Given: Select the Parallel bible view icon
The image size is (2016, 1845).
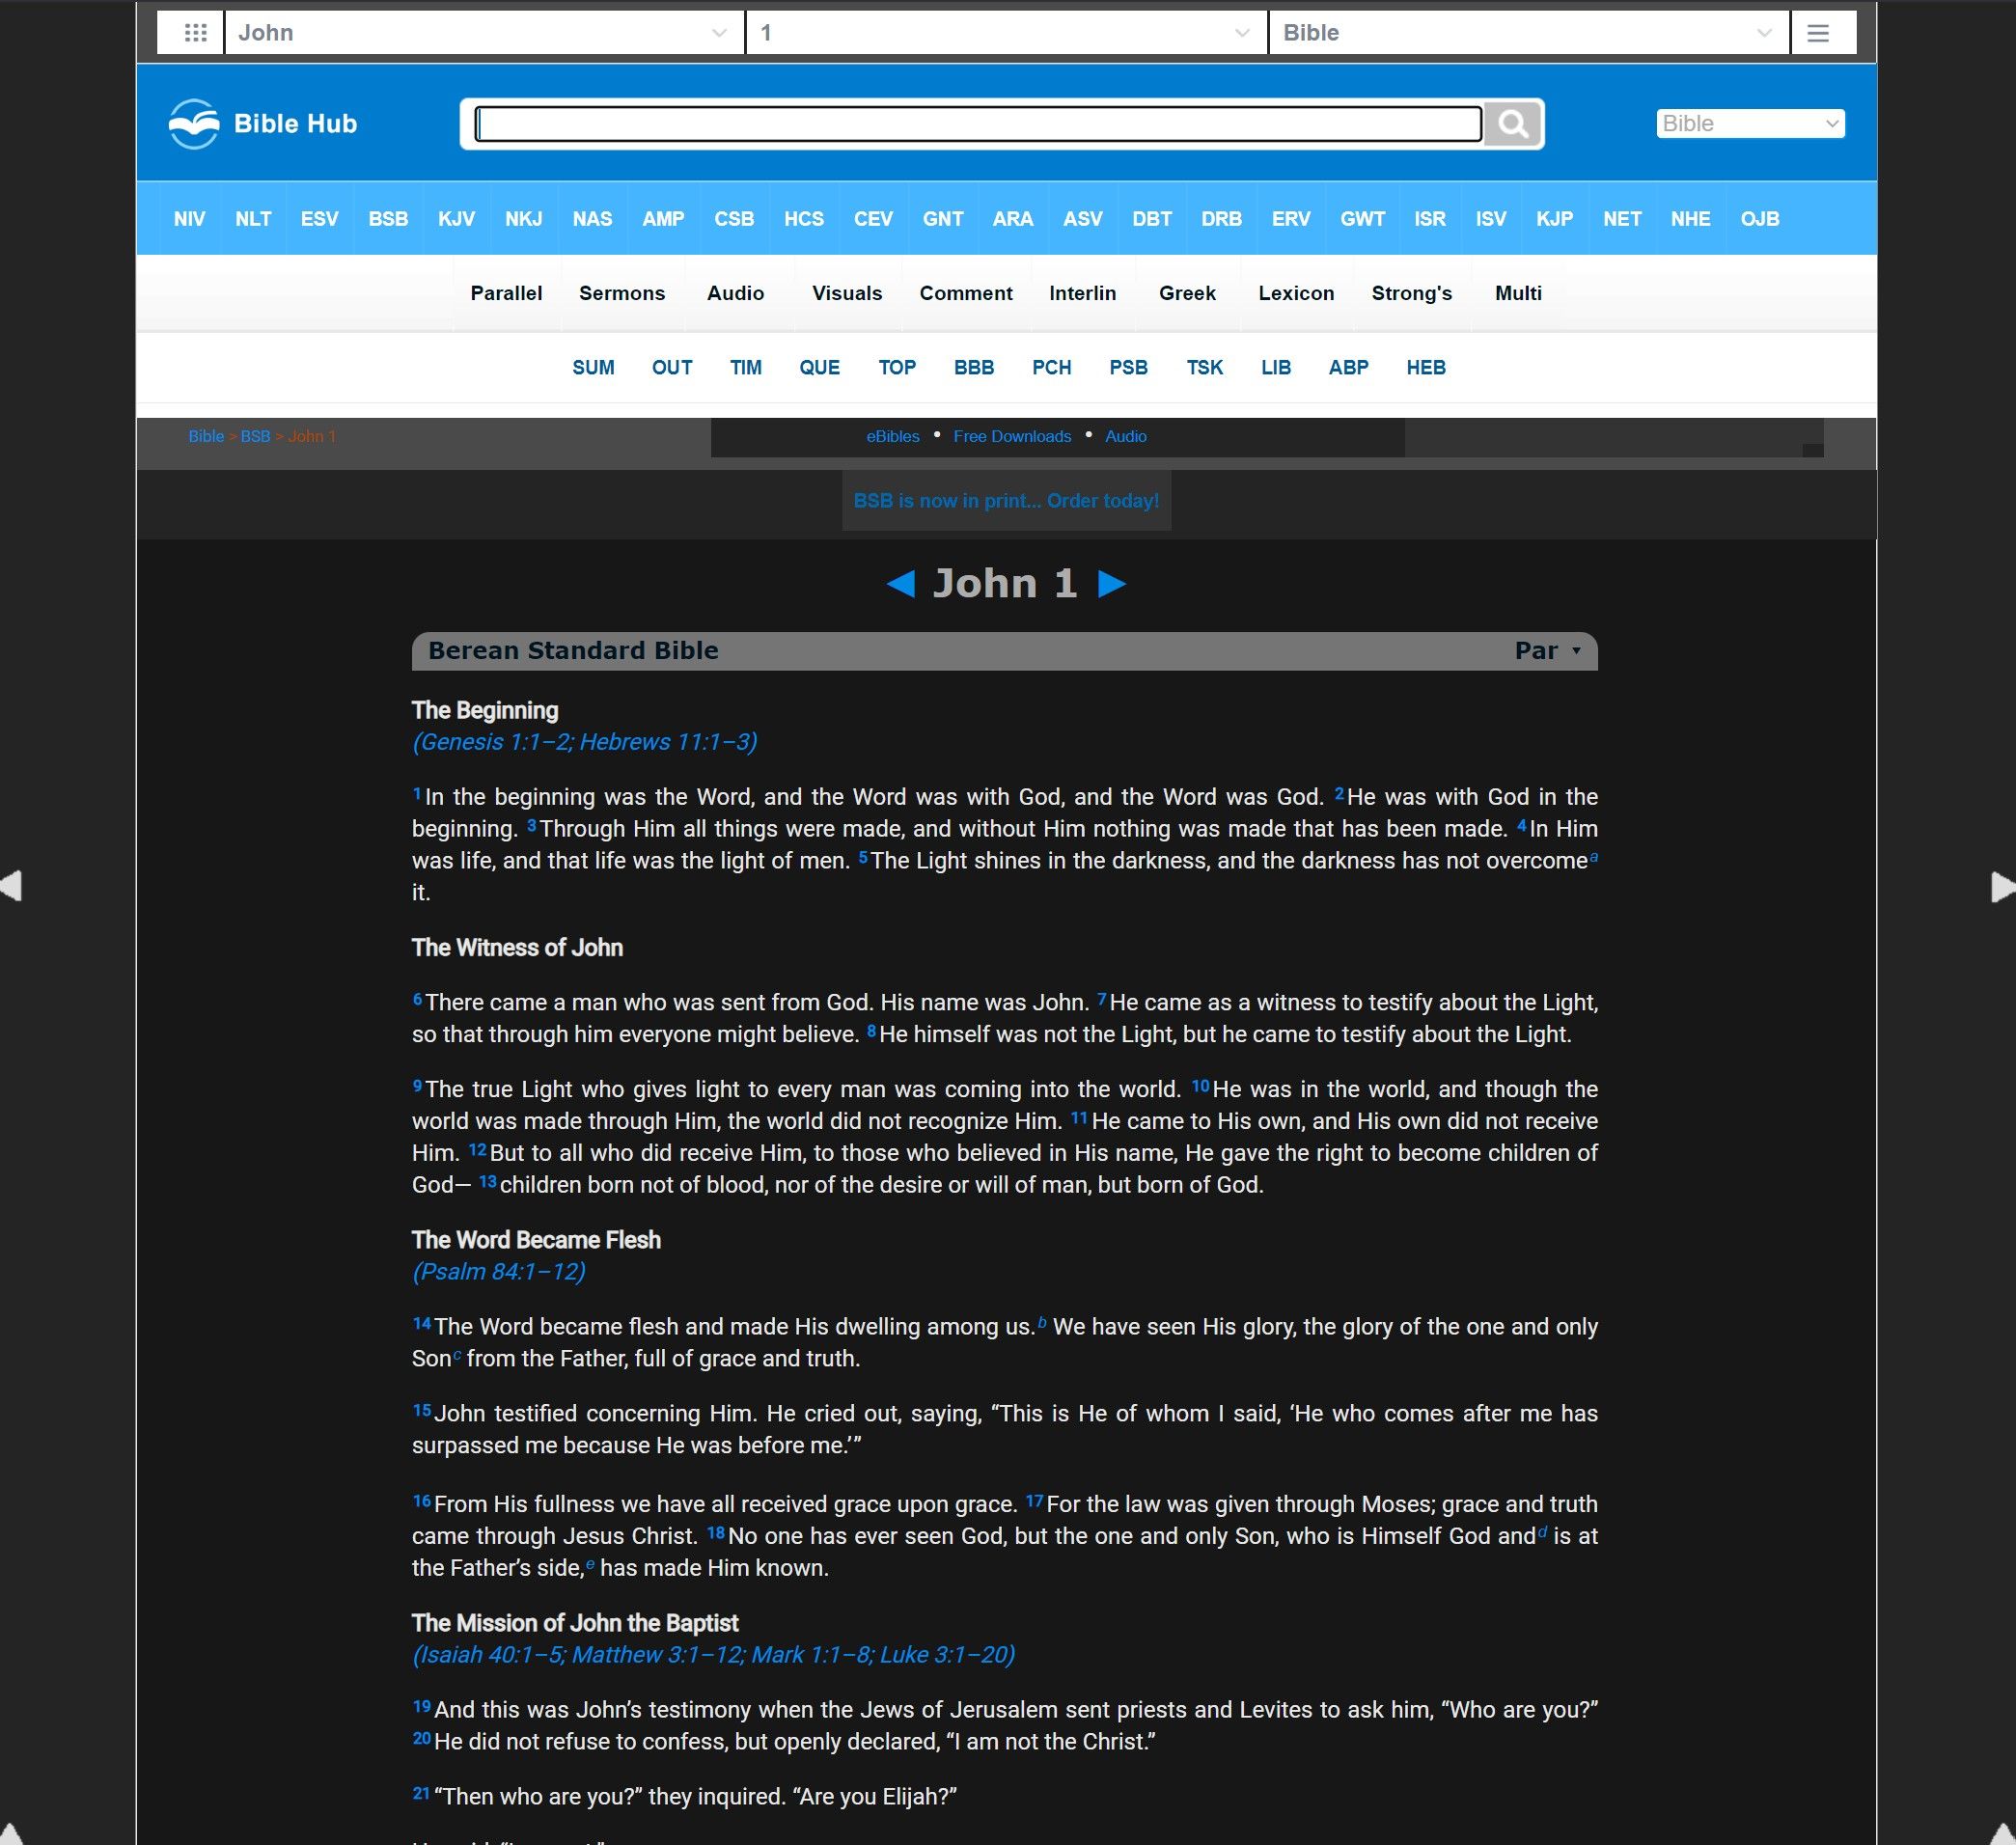Looking at the screenshot, I should 506,293.
